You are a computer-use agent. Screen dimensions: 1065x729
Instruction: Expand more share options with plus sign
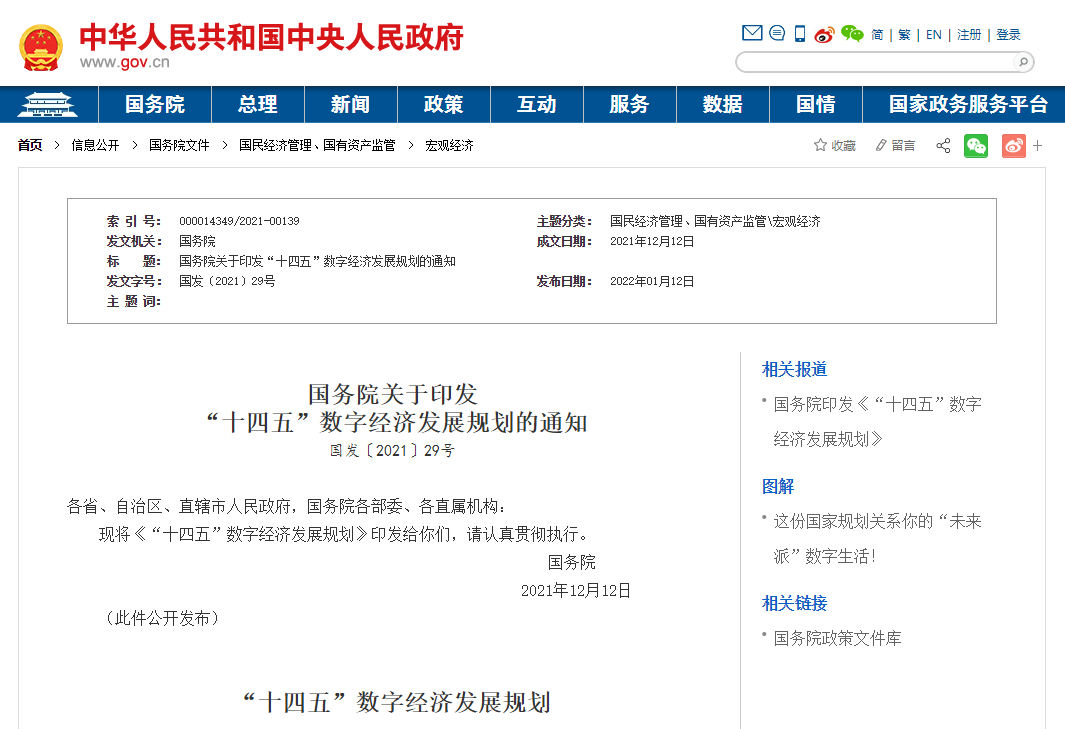1037,146
